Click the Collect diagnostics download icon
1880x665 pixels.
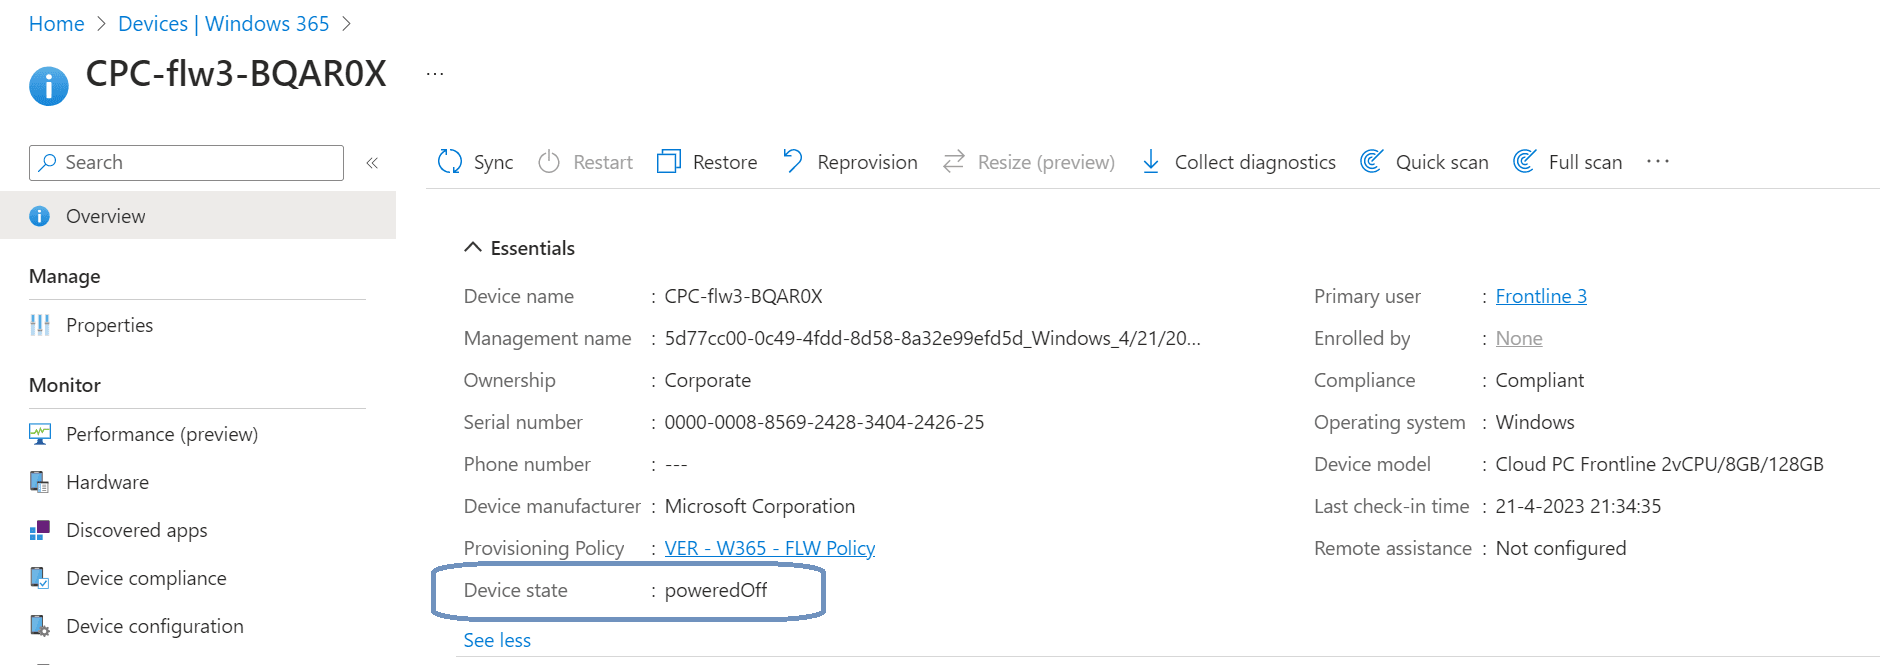pyautogui.click(x=1151, y=162)
